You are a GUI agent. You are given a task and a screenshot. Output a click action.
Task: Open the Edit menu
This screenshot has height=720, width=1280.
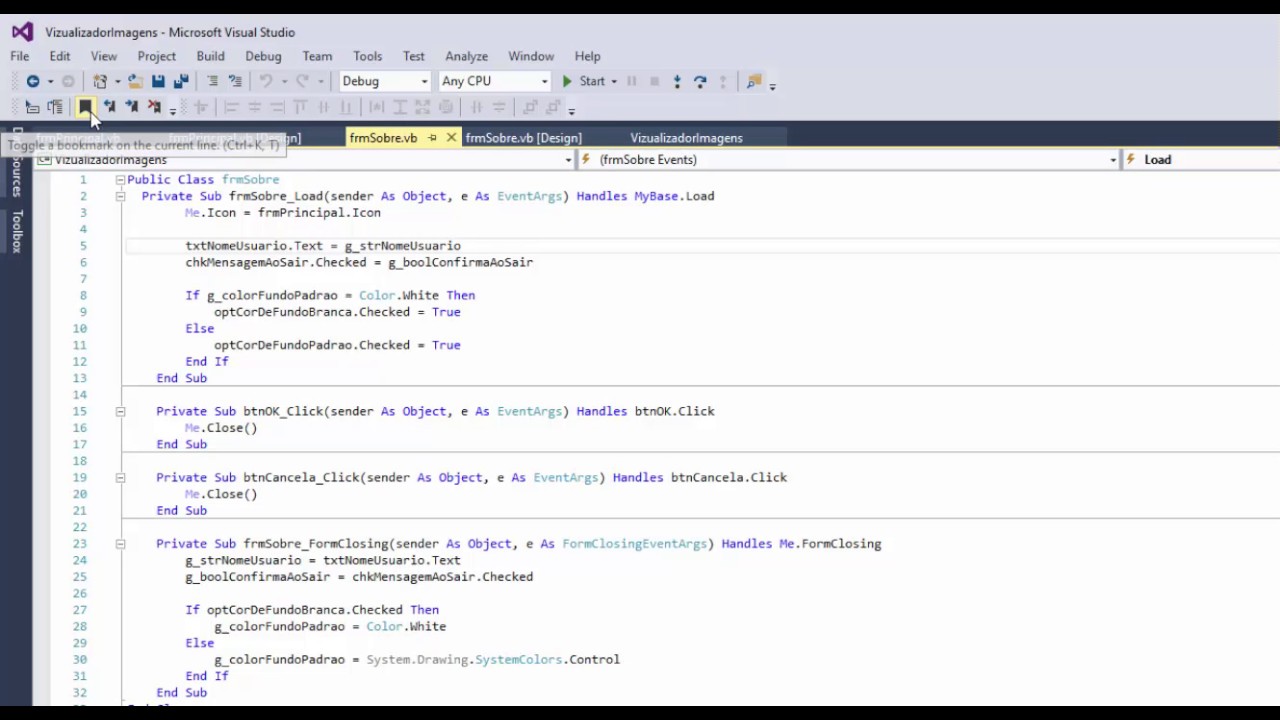60,56
